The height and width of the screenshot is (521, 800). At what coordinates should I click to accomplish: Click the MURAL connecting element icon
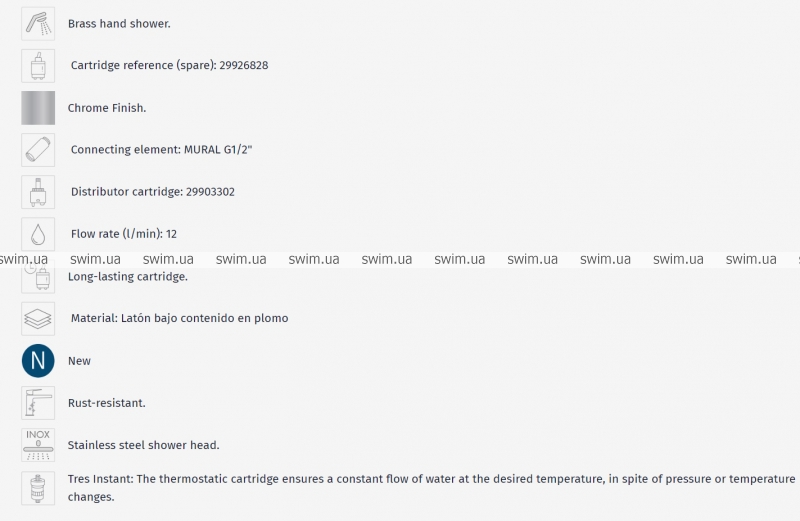point(38,149)
